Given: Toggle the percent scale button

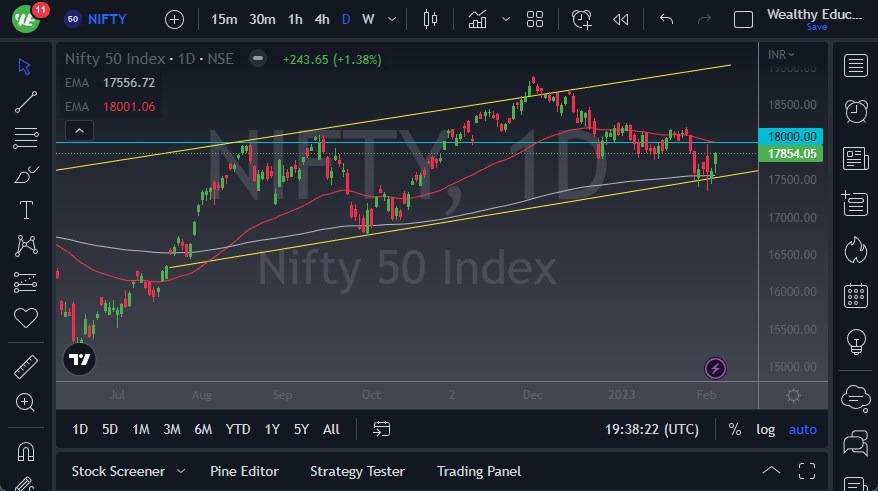Looking at the screenshot, I should click(735, 429).
